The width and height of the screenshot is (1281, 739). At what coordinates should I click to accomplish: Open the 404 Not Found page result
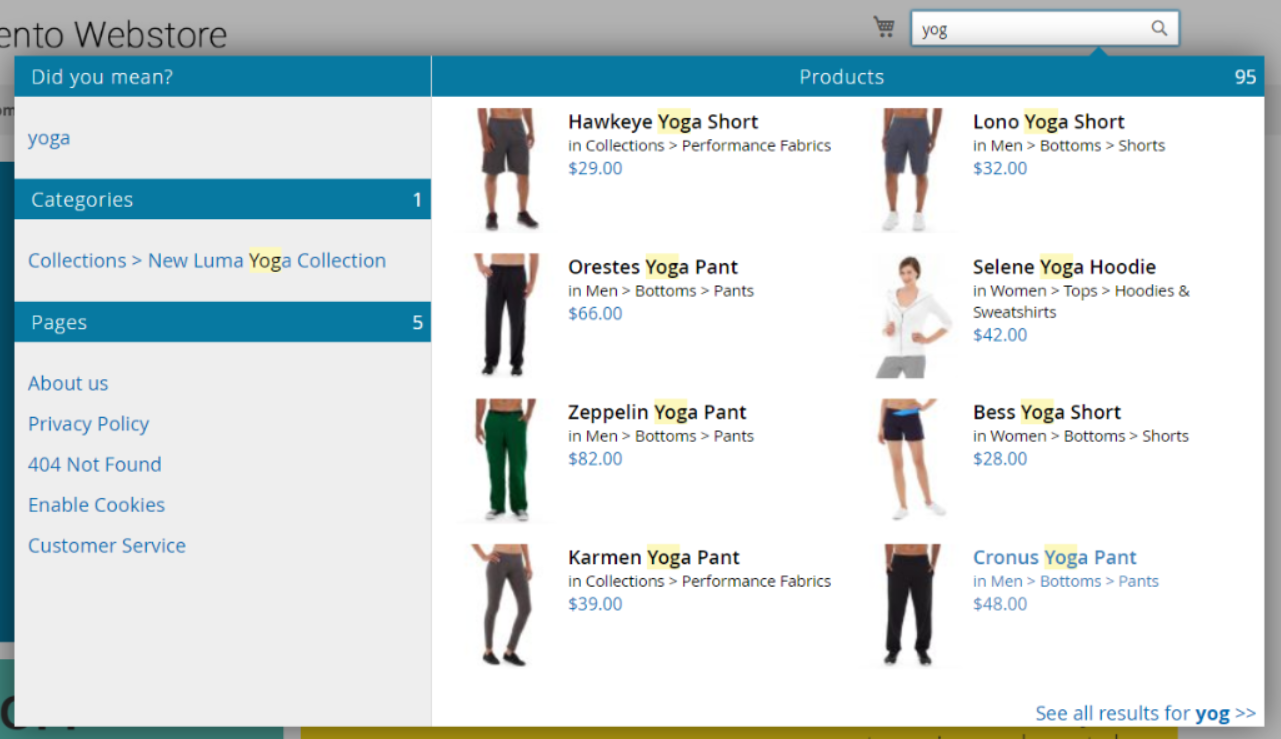[x=94, y=465]
